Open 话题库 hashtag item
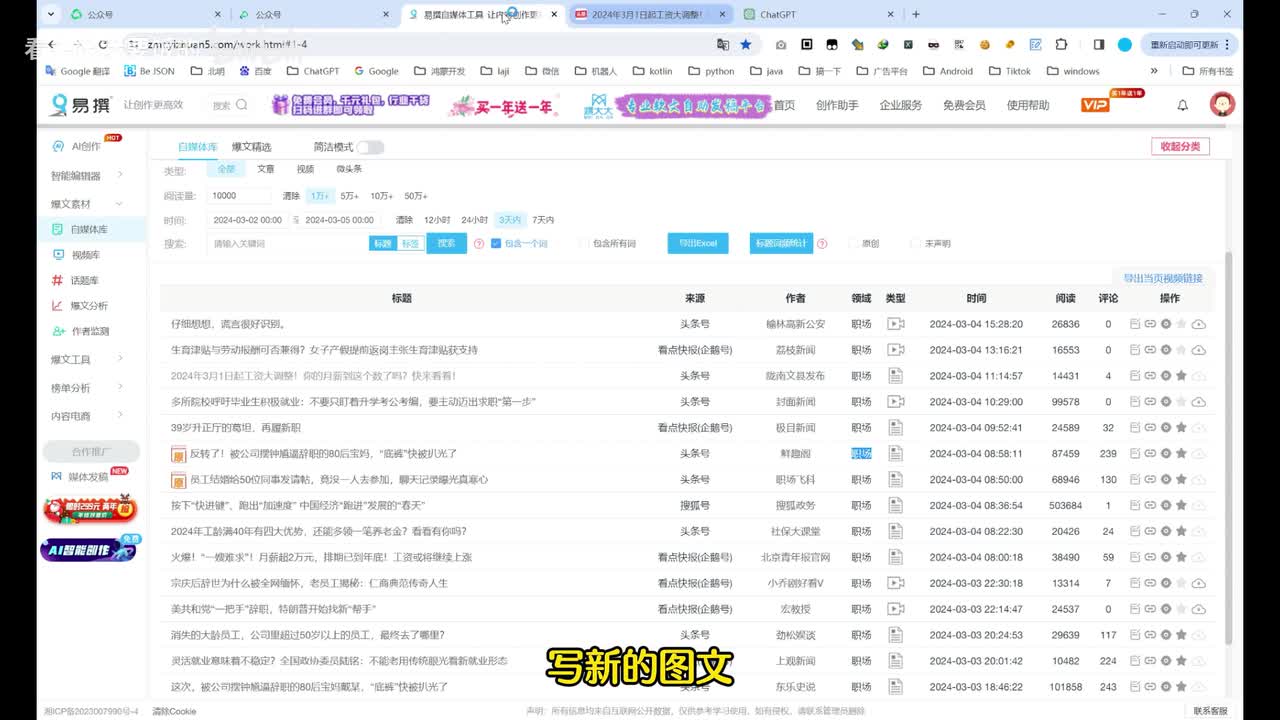The height and width of the screenshot is (720, 1280). 84,280
